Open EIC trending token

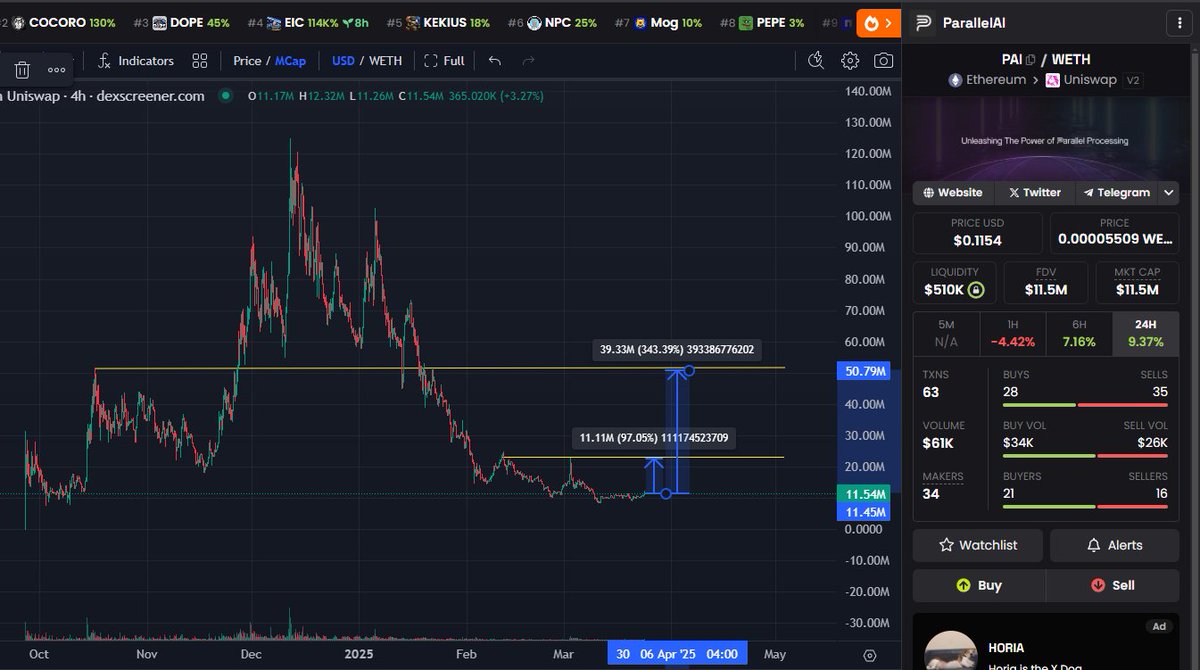(x=308, y=22)
